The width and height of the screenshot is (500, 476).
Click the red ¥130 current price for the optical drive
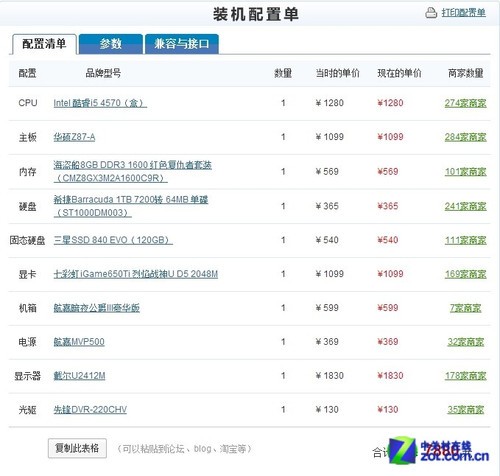[x=387, y=410]
